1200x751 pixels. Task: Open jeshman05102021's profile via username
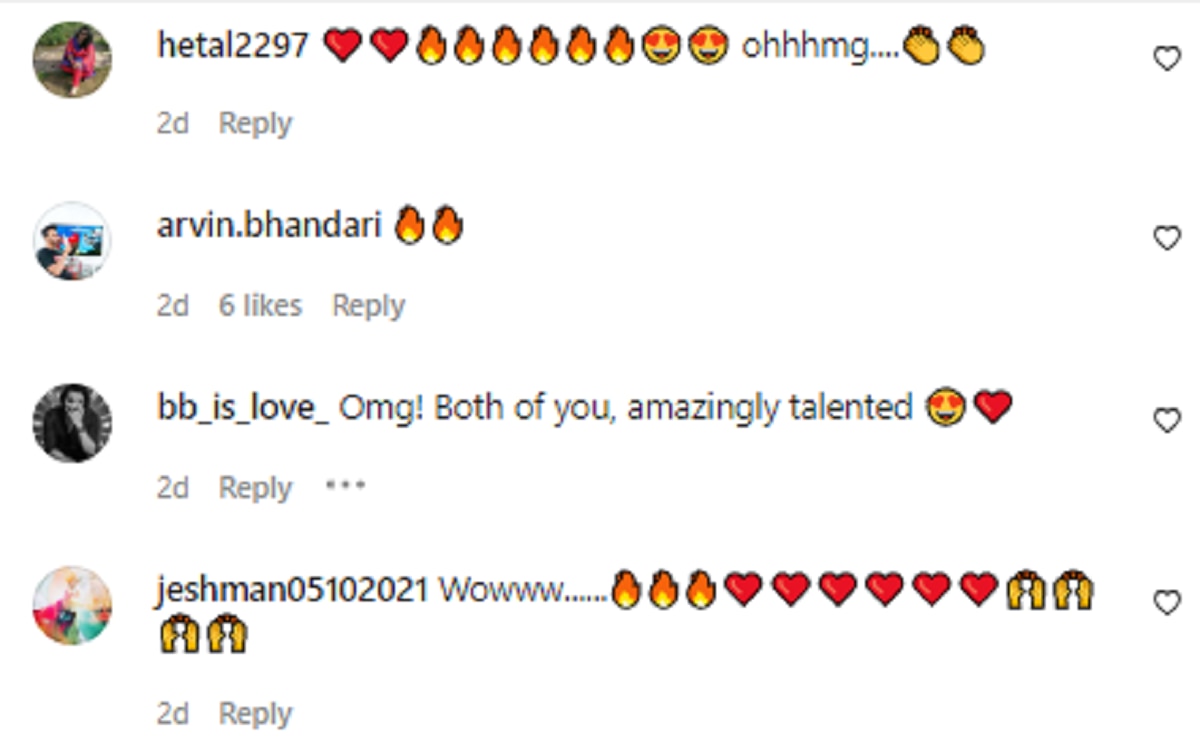click(292, 590)
